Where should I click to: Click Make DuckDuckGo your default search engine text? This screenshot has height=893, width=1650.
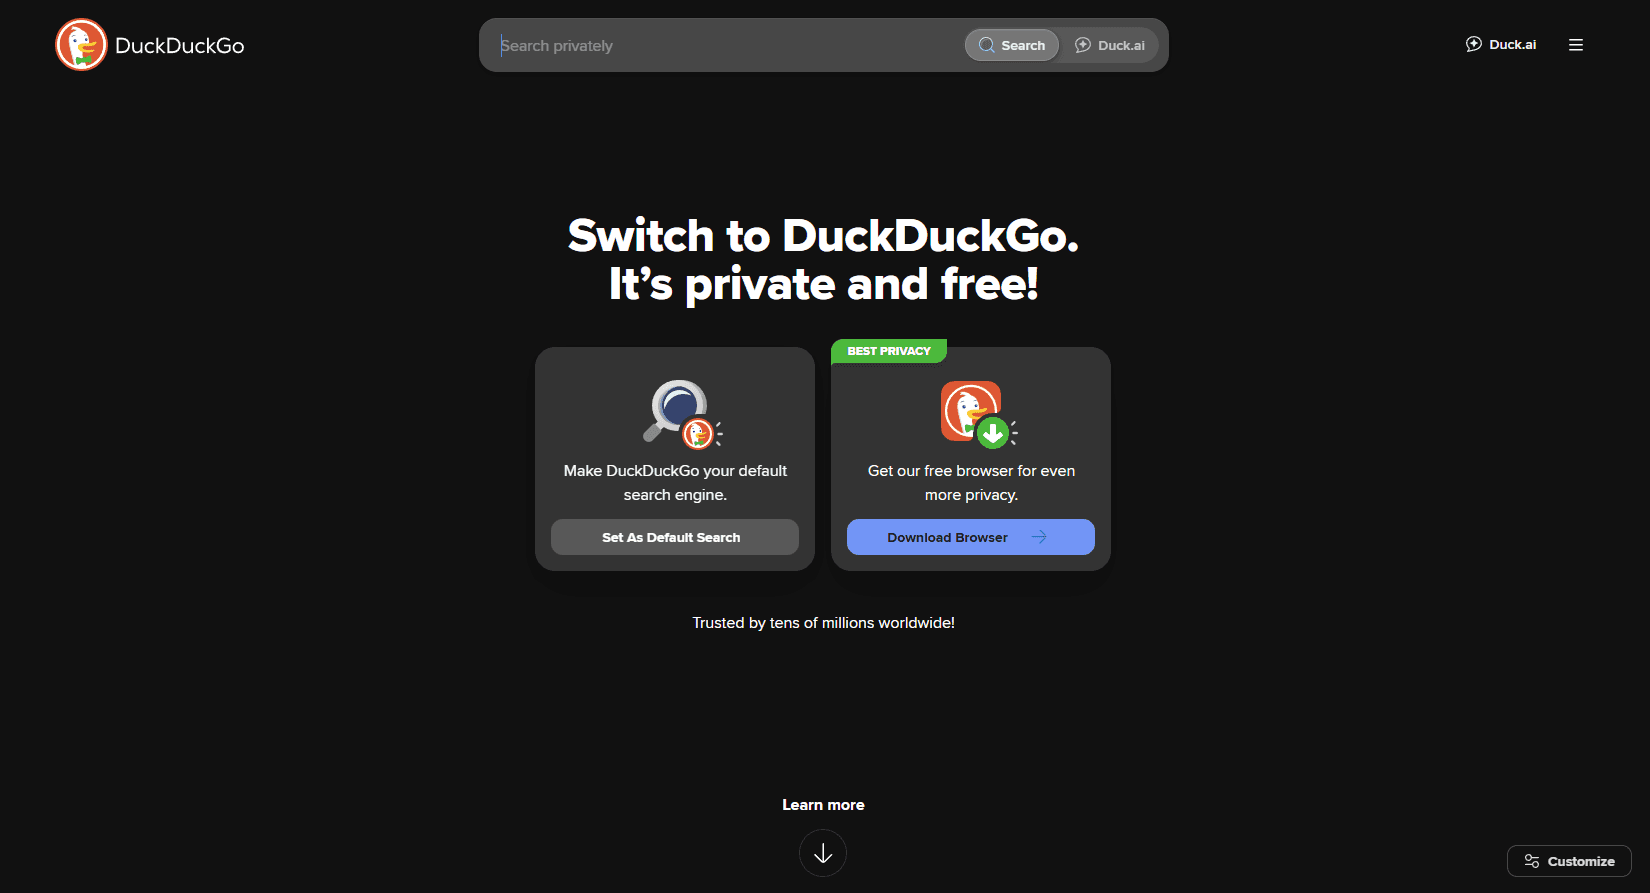[x=675, y=483]
